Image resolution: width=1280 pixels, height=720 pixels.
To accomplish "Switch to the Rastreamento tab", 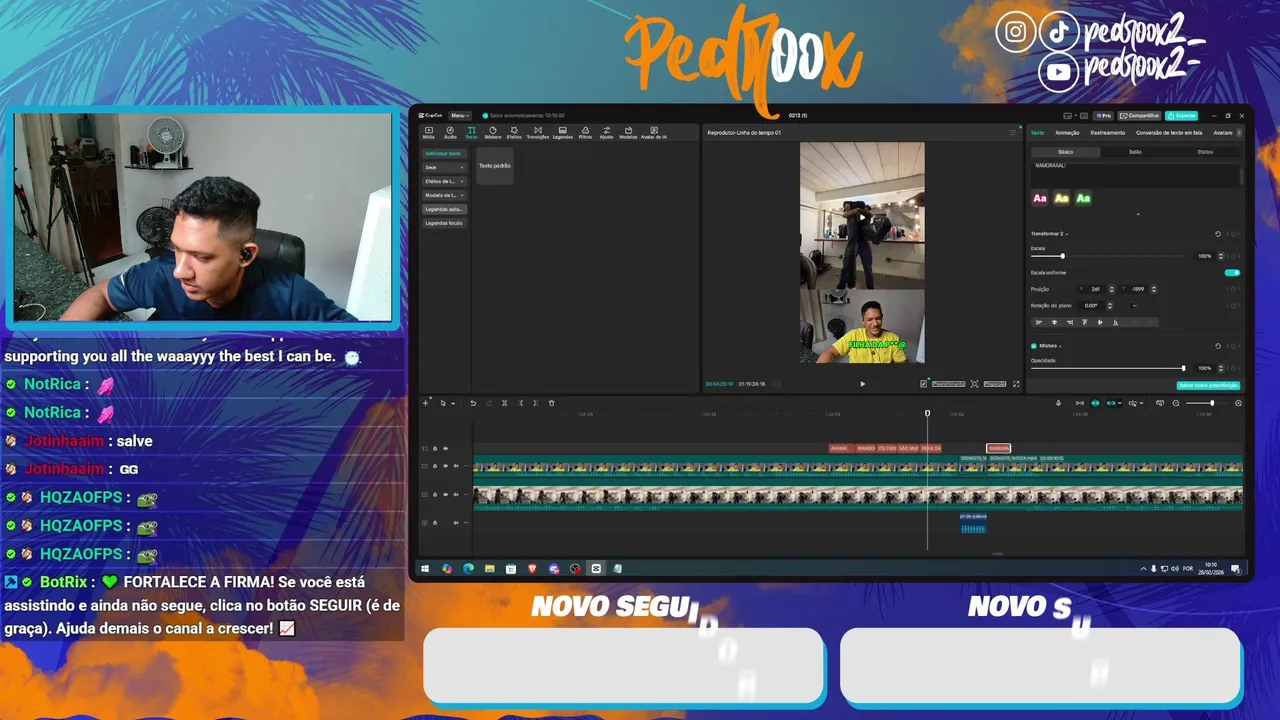I will pyautogui.click(x=1108, y=133).
